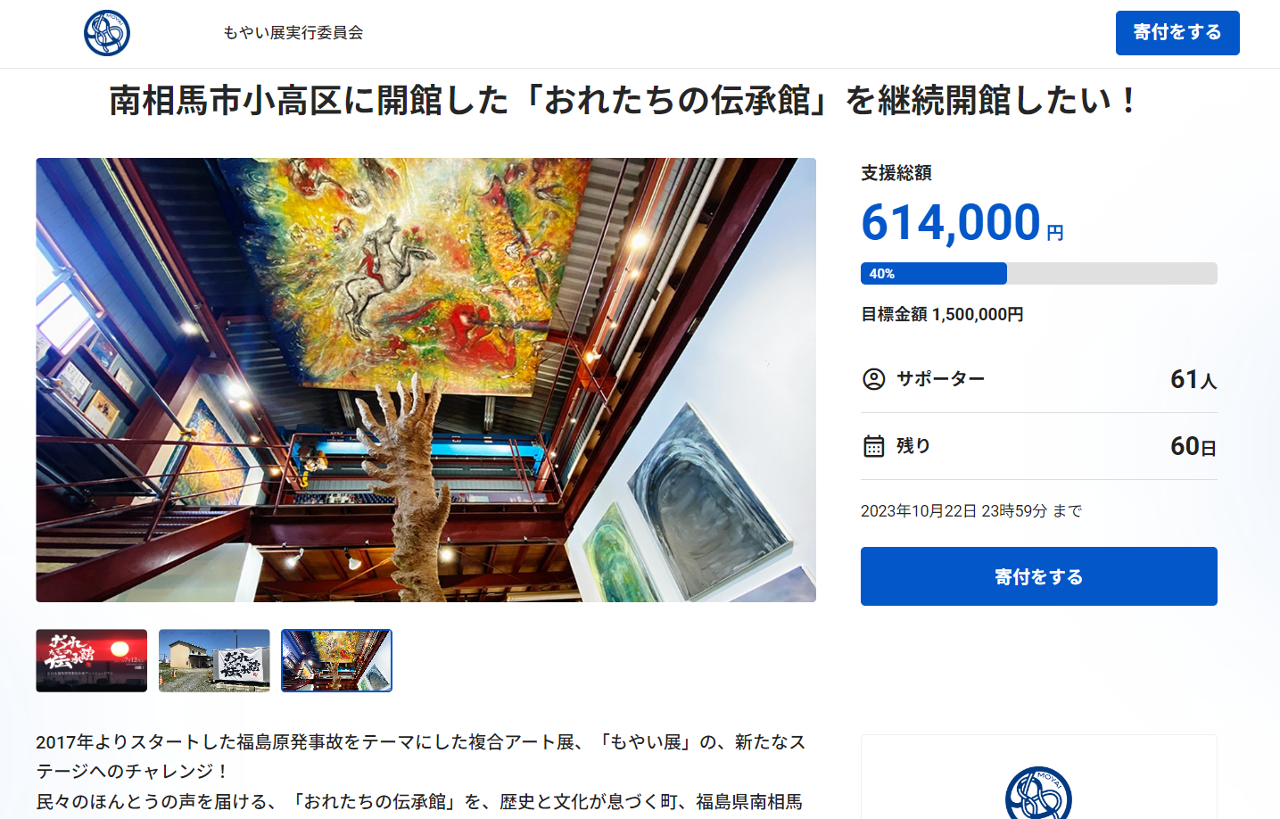Select the building exterior banner thumbnail

(x=214, y=660)
